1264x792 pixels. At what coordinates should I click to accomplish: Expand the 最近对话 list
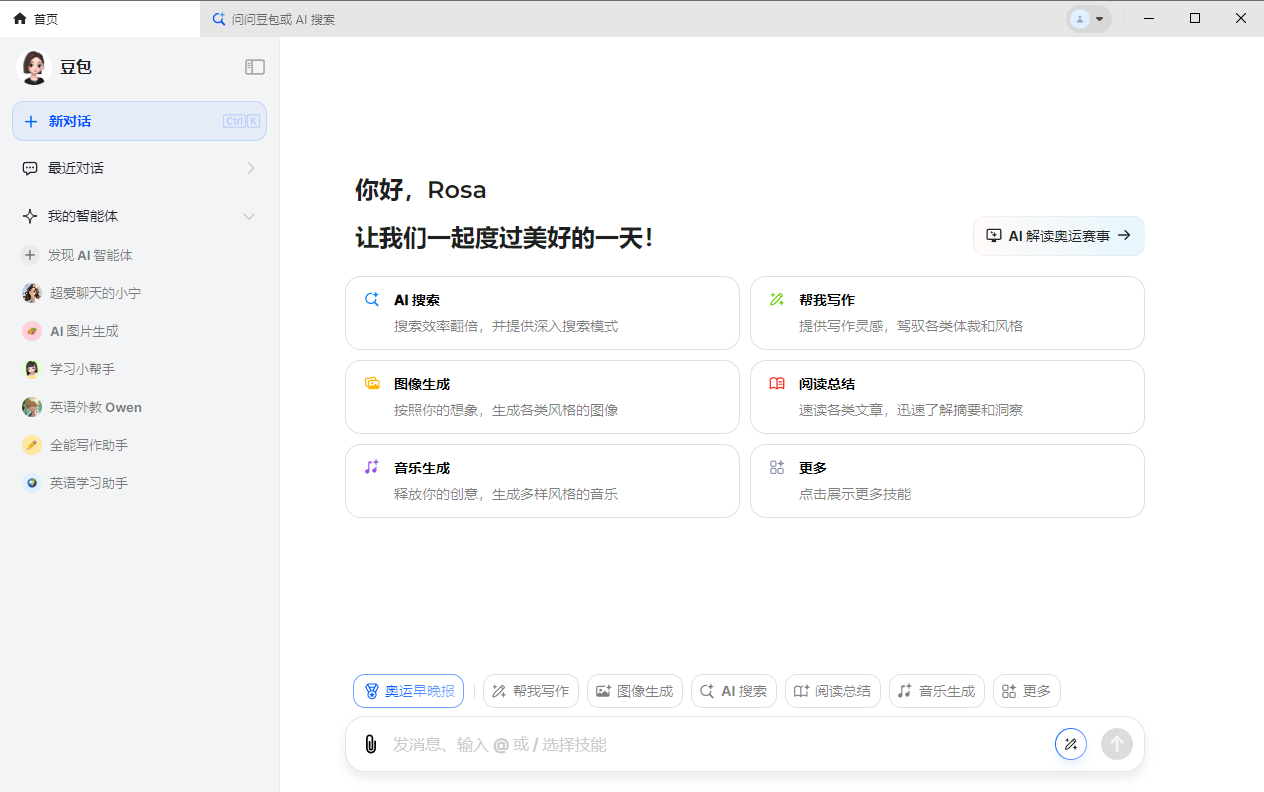pyautogui.click(x=250, y=168)
